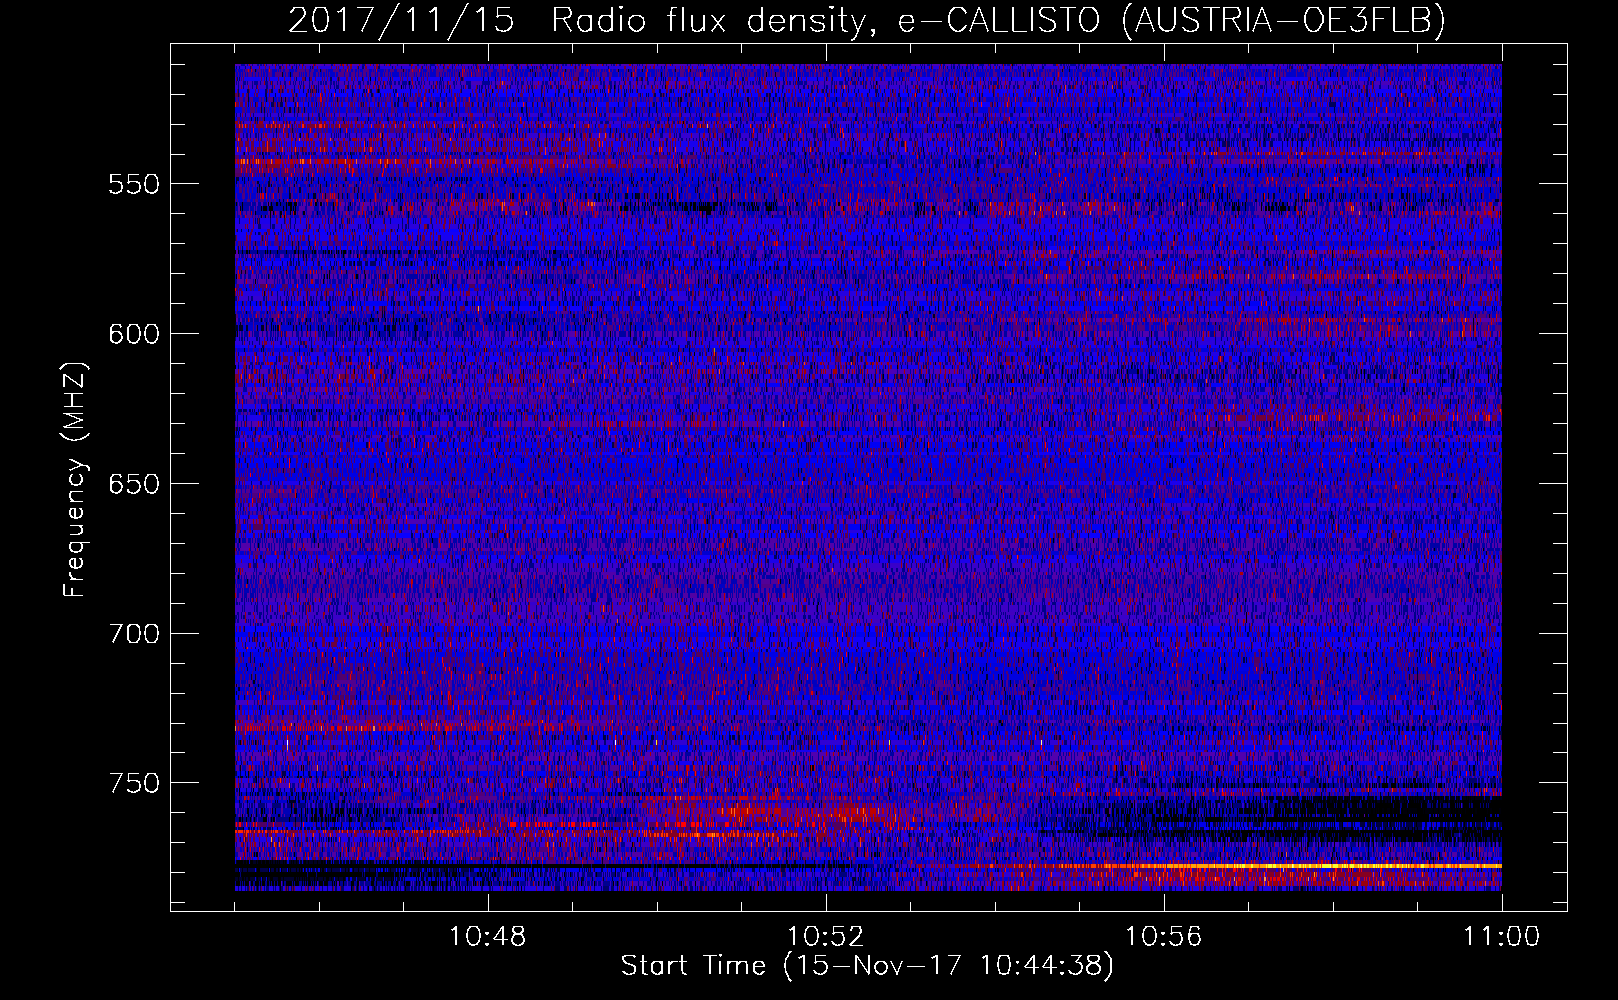Click the '10:56' time tick label

click(x=1164, y=937)
